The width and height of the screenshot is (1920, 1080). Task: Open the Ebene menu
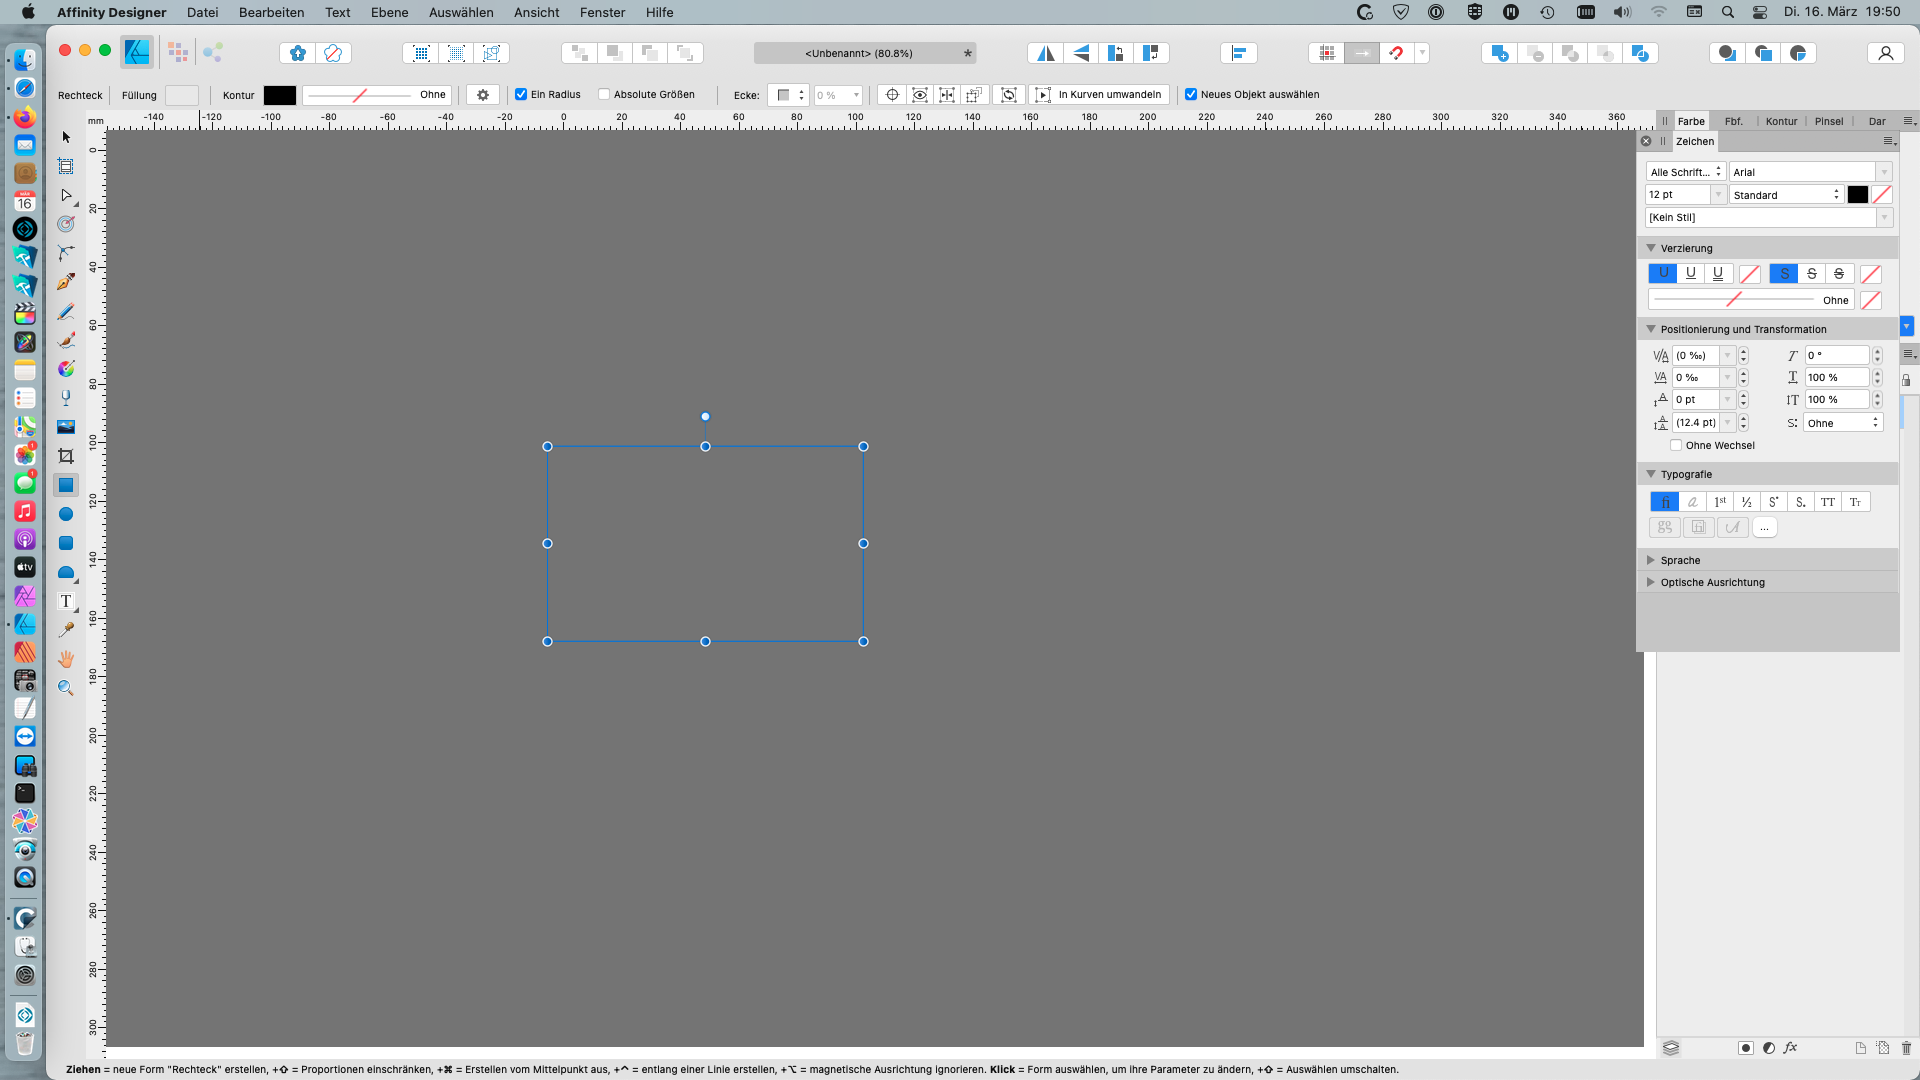(389, 12)
